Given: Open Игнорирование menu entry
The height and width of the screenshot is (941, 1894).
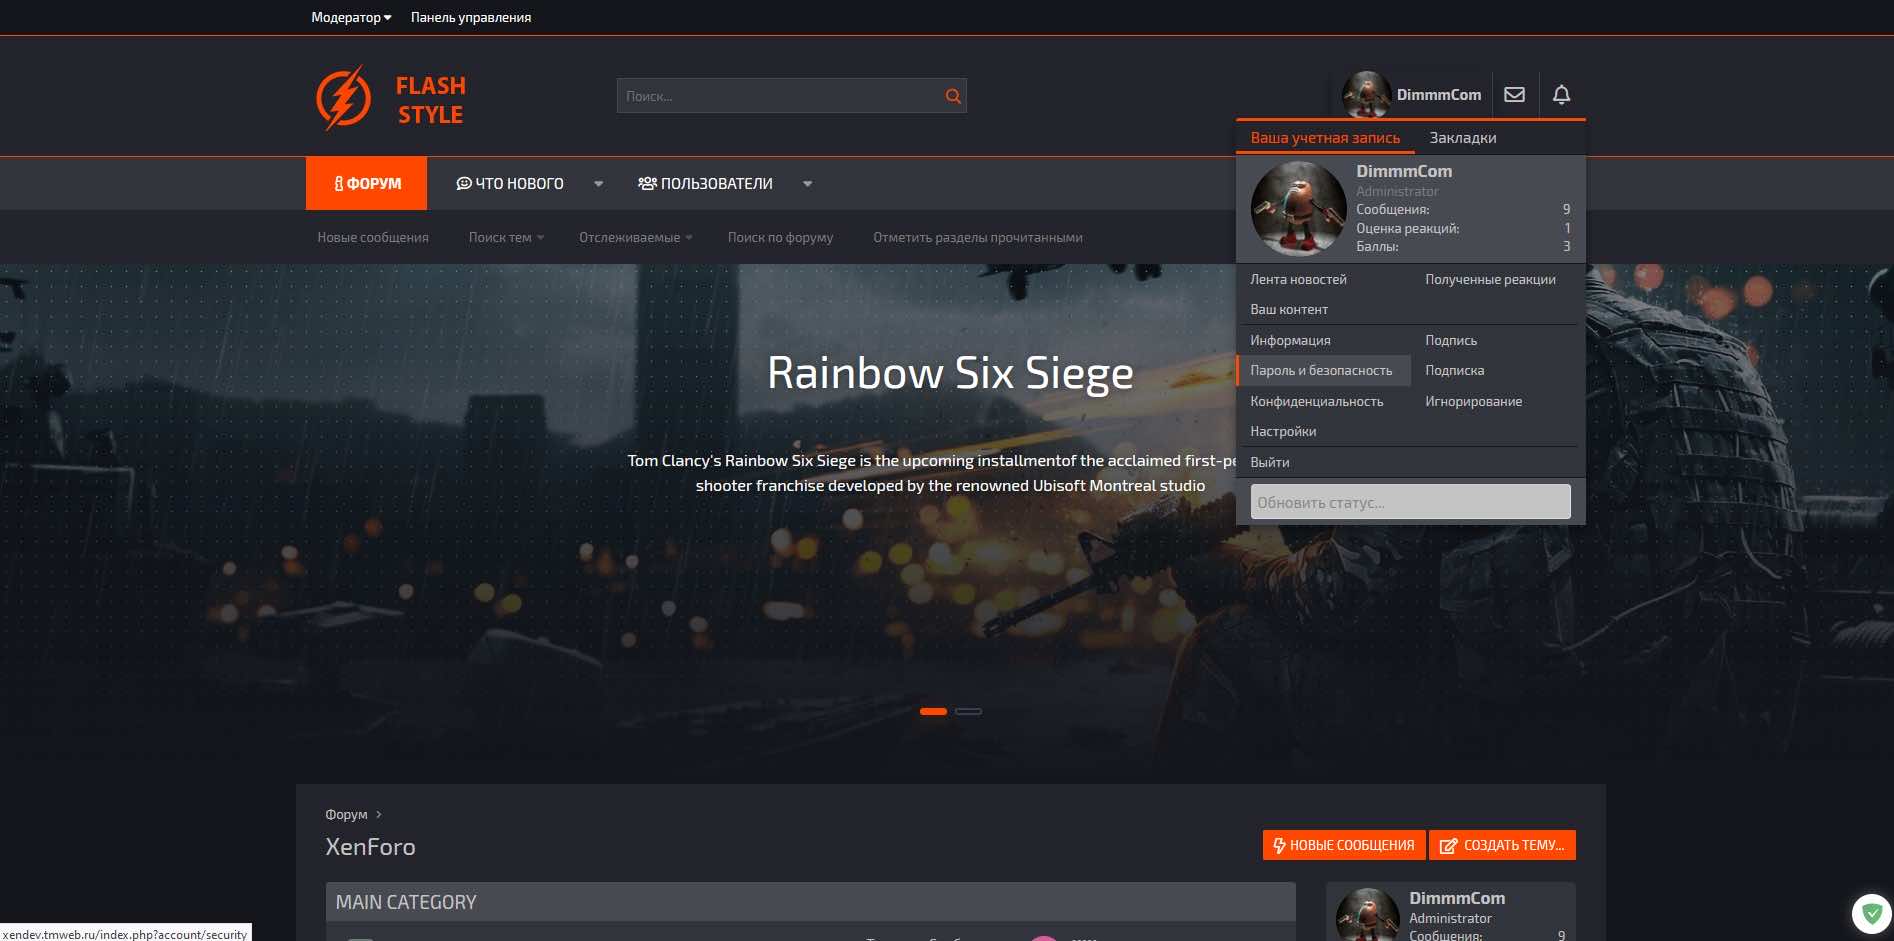Looking at the screenshot, I should 1473,401.
